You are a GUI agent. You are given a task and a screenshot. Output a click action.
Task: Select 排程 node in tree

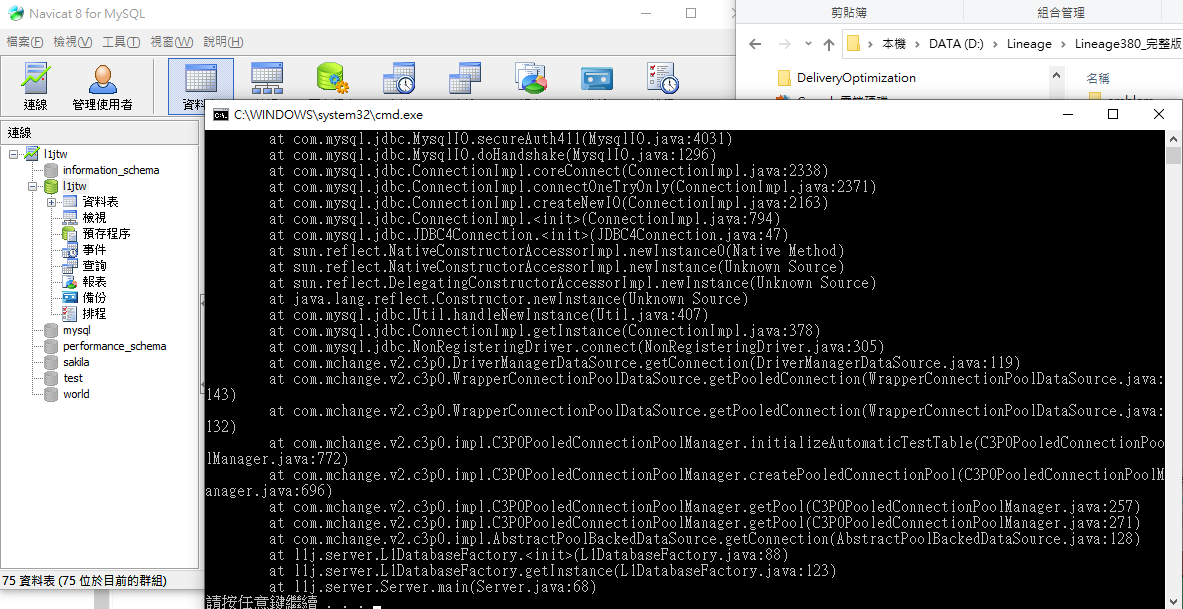[x=94, y=314]
